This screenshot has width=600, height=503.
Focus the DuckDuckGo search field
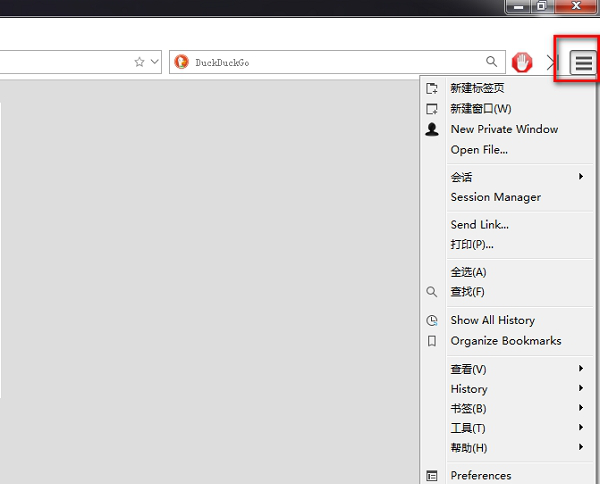point(337,62)
